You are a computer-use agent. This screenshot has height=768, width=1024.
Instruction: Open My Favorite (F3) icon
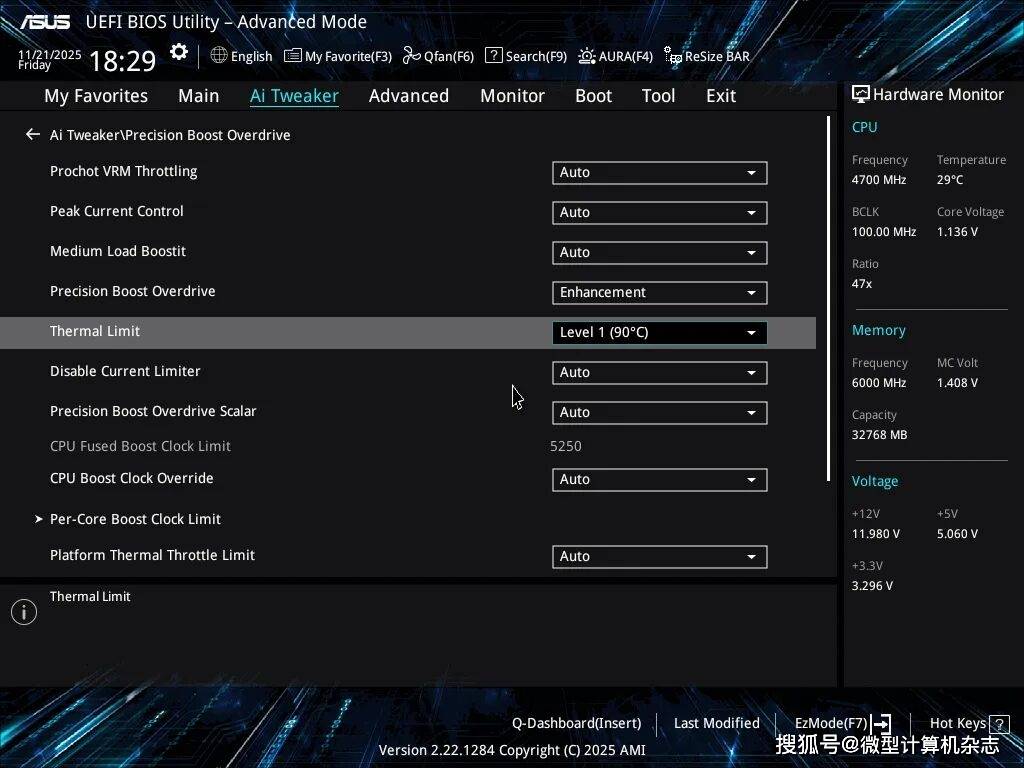pyautogui.click(x=293, y=56)
